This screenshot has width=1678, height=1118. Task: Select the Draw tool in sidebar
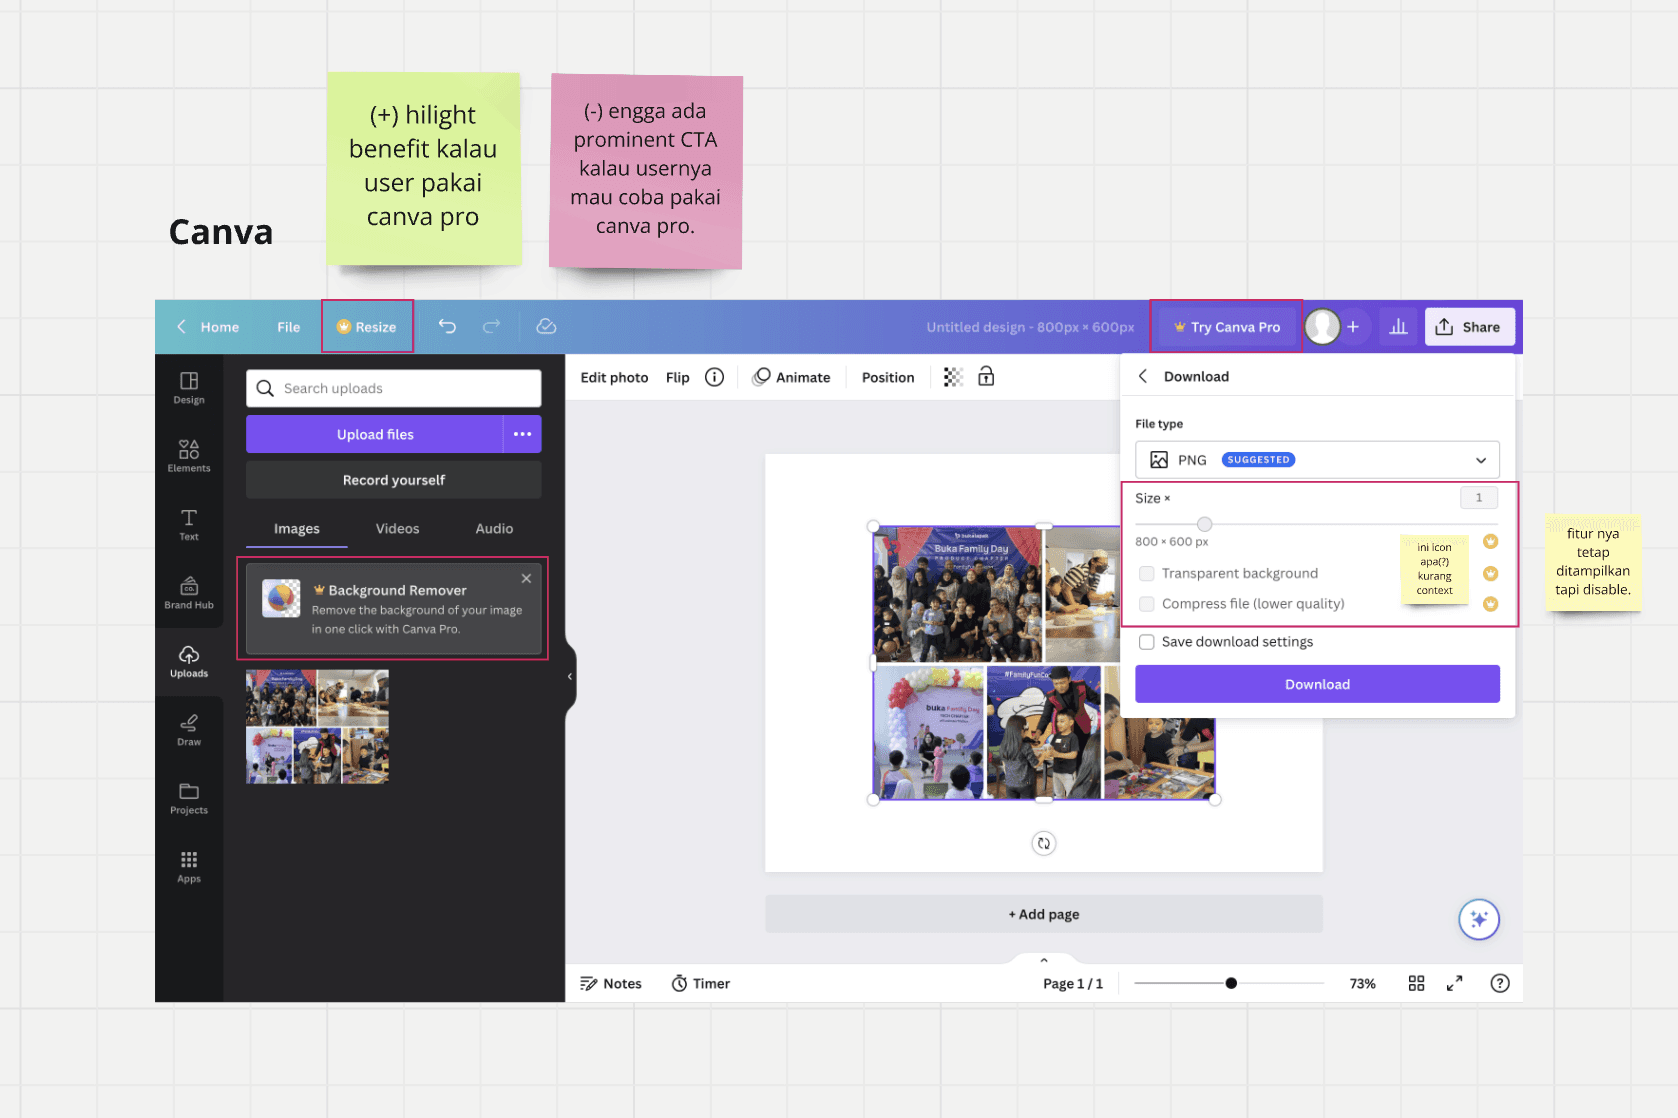tap(189, 730)
